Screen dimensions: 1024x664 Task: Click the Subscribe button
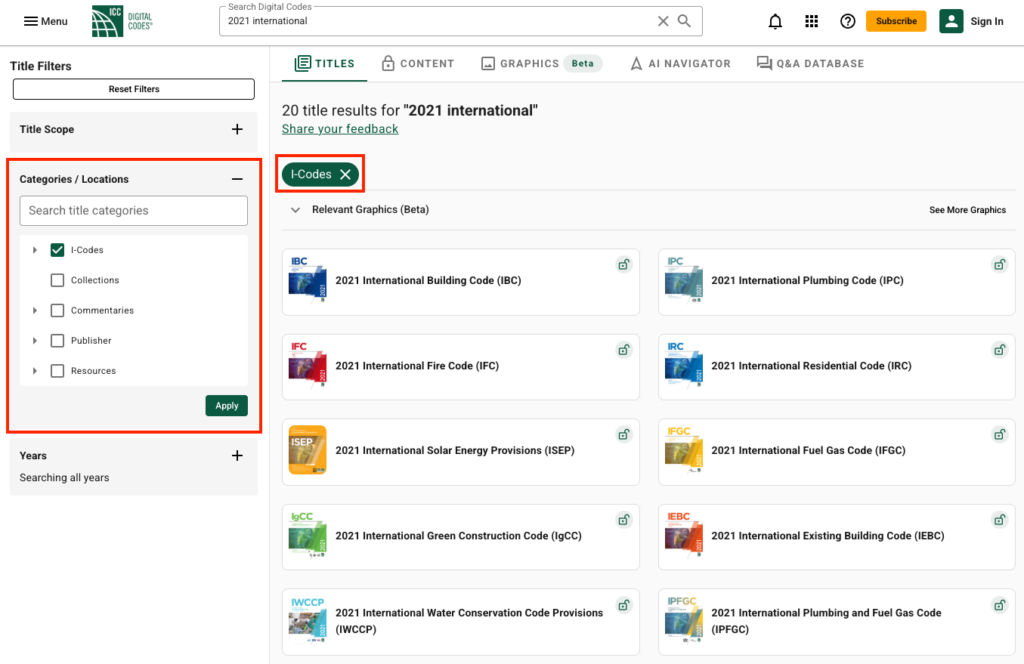pos(896,21)
